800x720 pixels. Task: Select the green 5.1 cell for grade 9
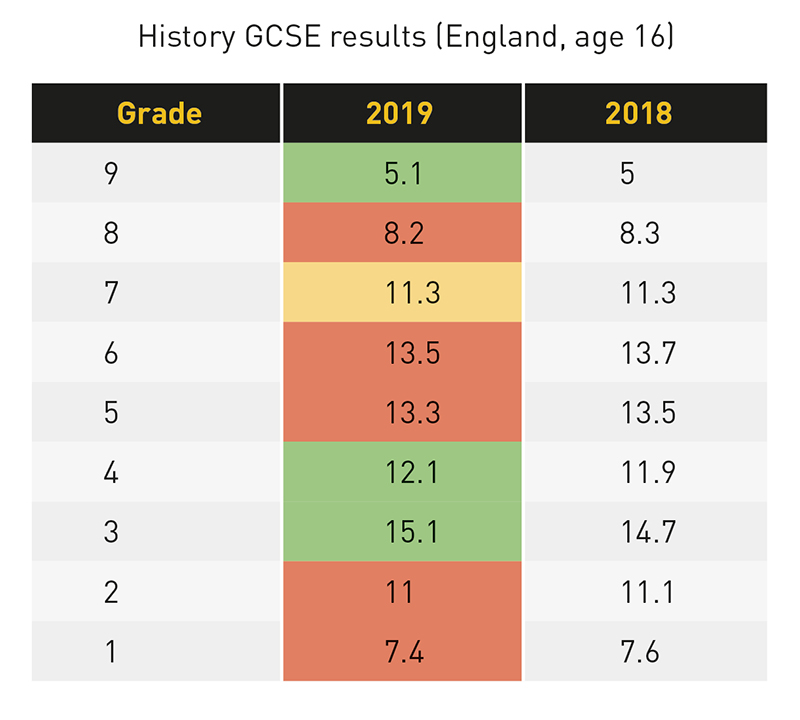(402, 172)
